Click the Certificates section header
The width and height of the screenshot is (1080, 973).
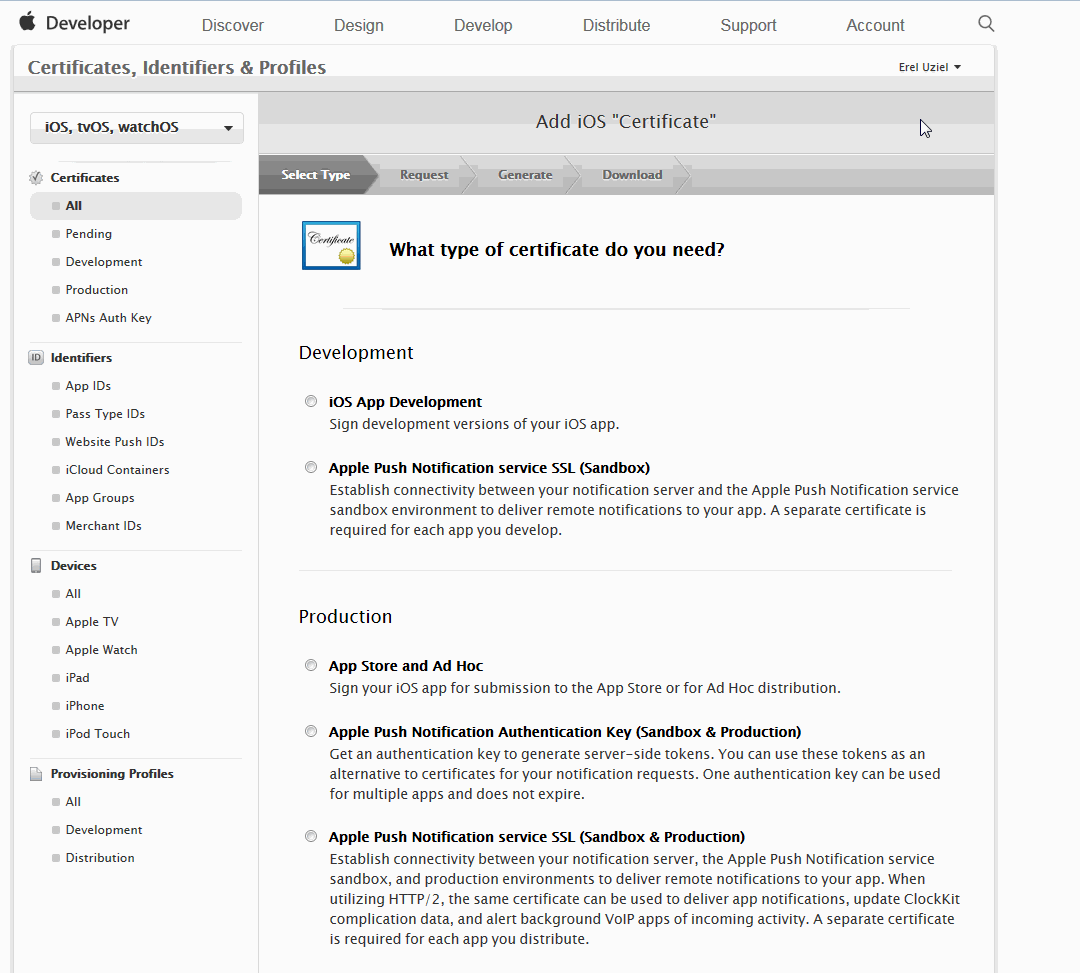coord(85,178)
